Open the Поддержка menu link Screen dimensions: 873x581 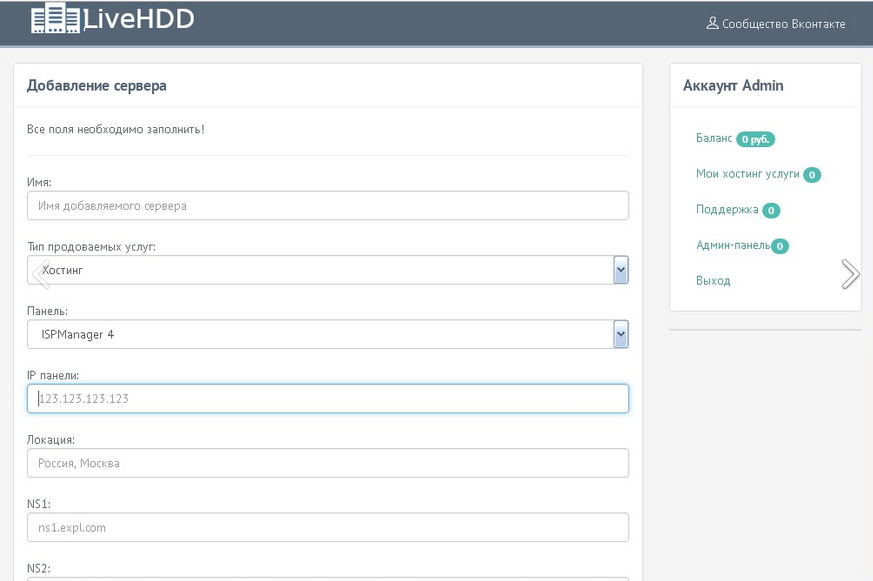[728, 210]
